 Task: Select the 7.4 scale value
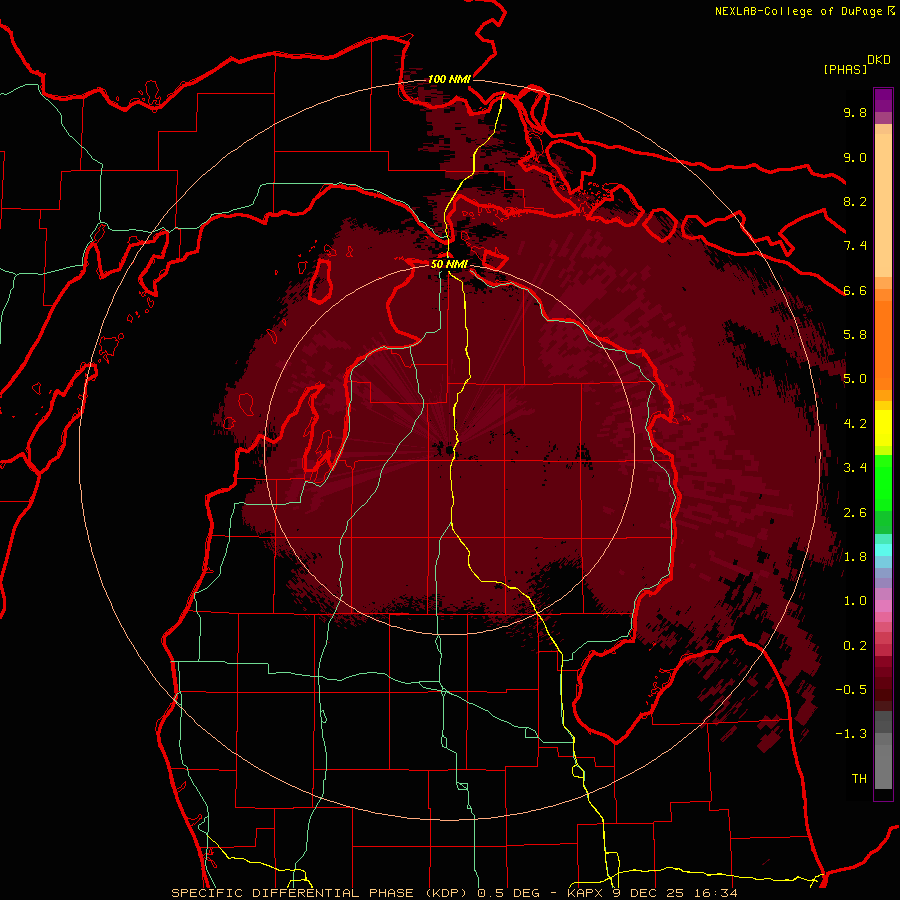click(855, 246)
